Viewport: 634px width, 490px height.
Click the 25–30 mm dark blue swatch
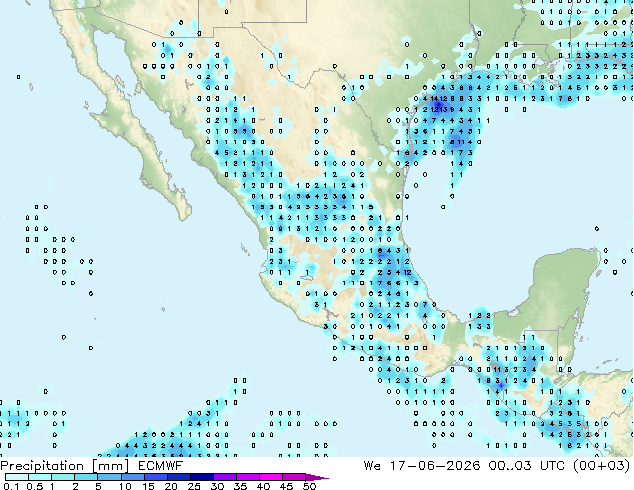202,477
